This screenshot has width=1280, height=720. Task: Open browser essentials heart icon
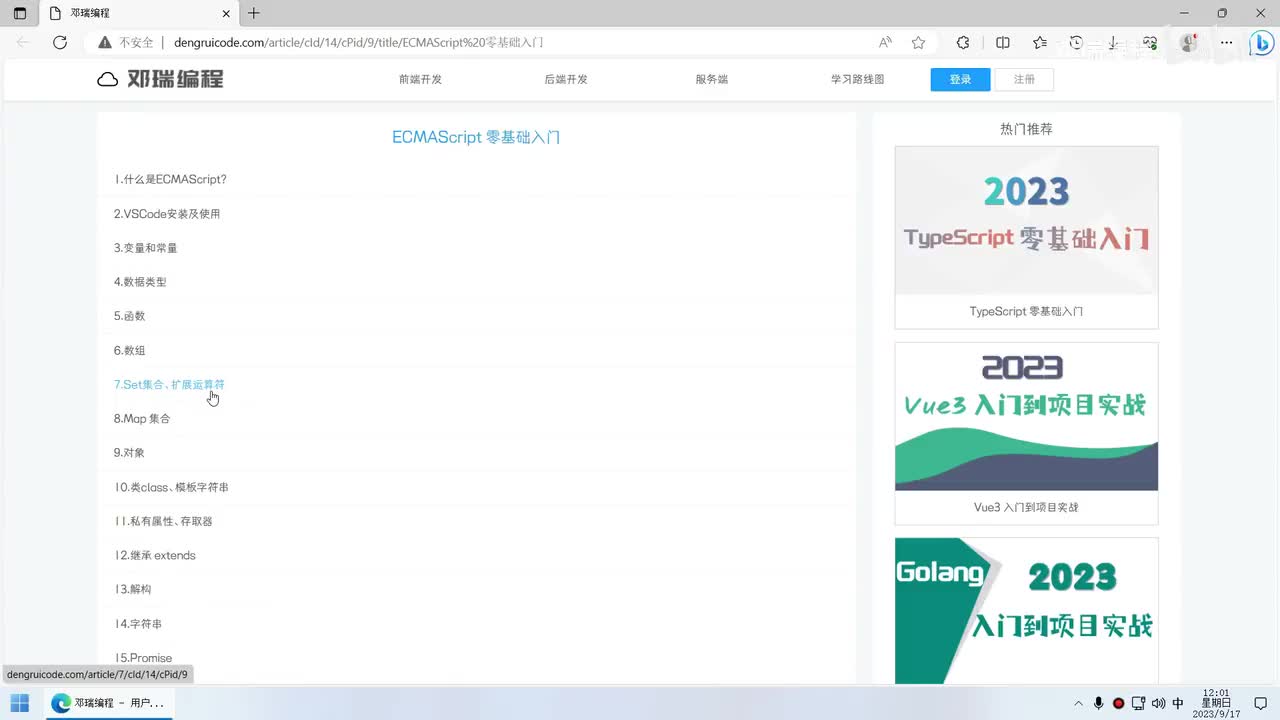(x=1150, y=43)
